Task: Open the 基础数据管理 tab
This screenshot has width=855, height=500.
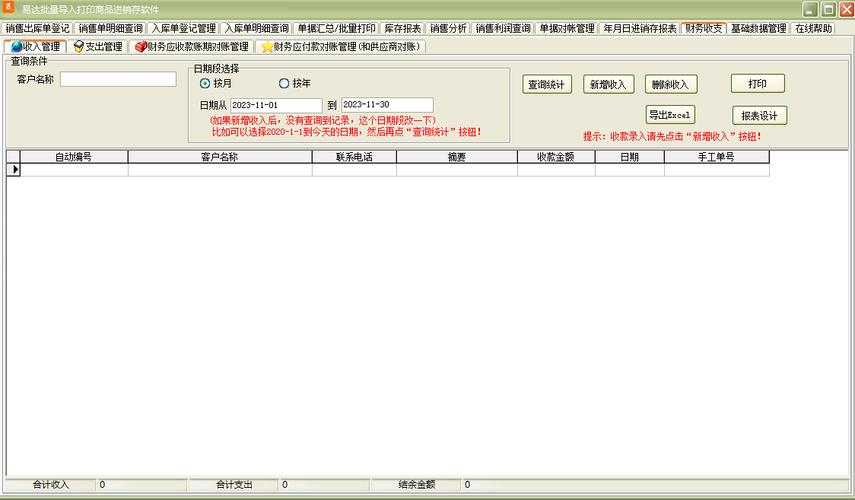Action: 758,28
